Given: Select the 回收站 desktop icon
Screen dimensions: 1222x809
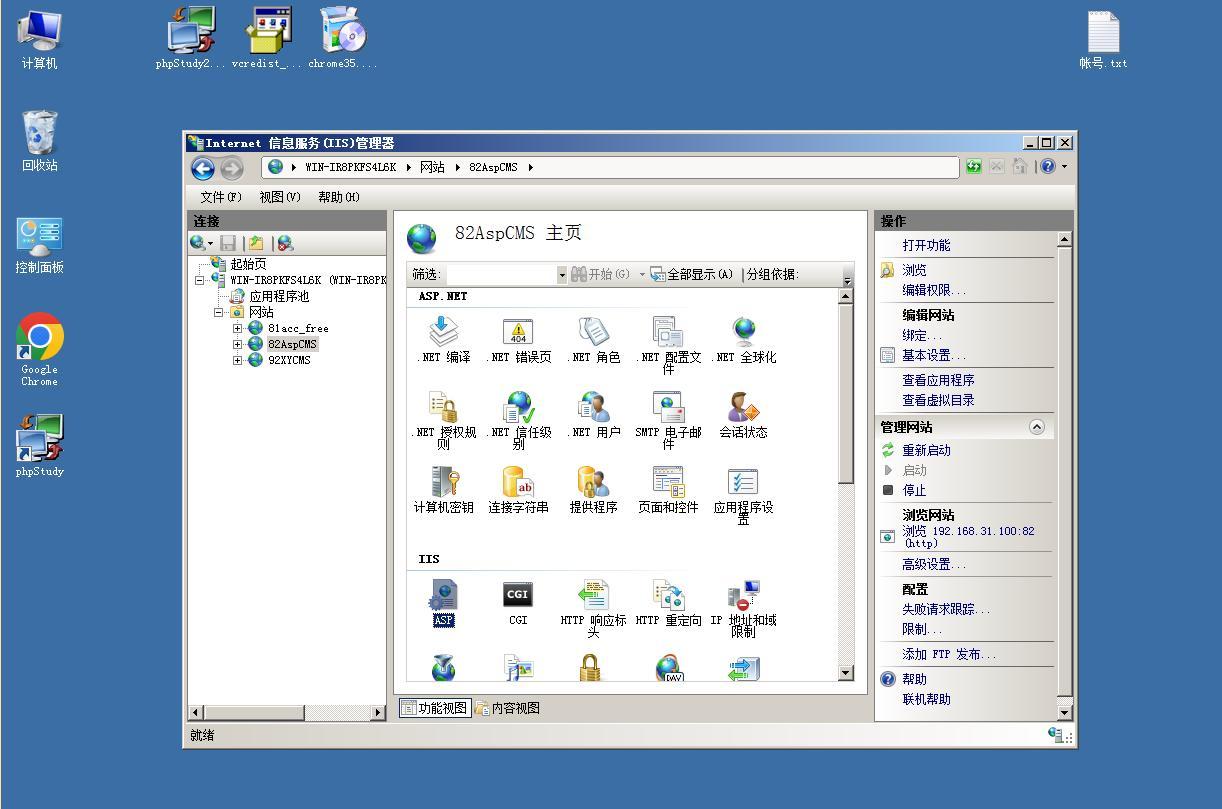Looking at the screenshot, I should (x=40, y=141).
